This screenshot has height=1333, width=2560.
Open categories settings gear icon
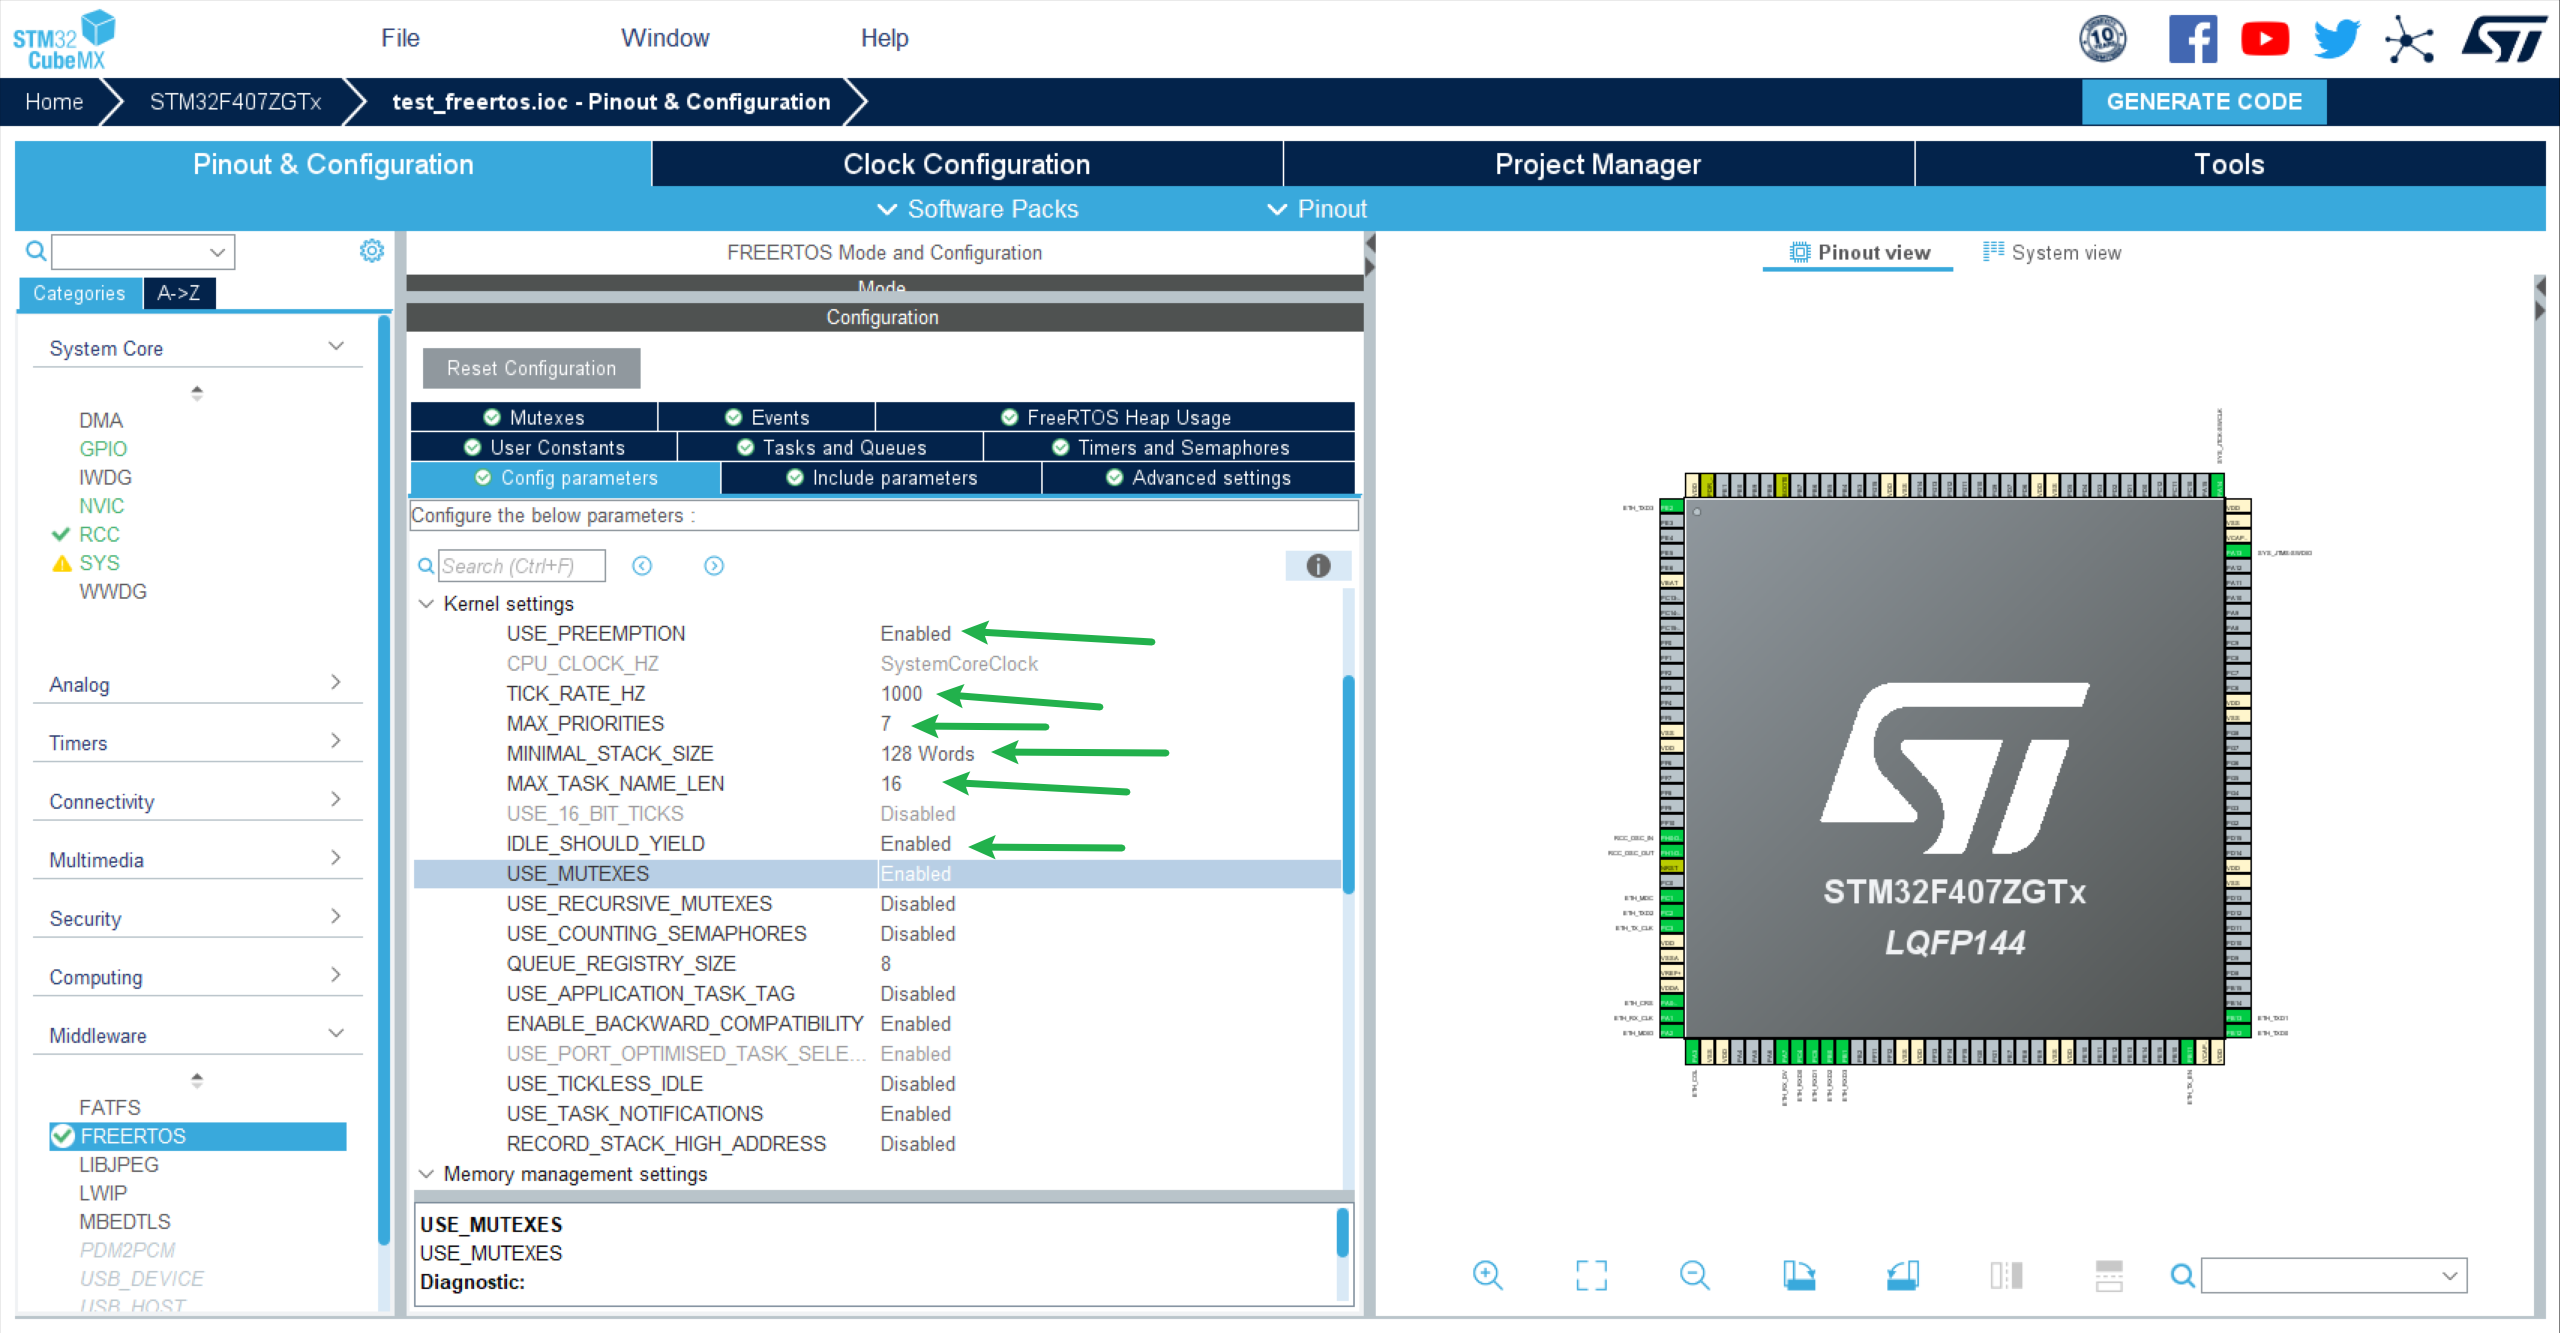[372, 251]
